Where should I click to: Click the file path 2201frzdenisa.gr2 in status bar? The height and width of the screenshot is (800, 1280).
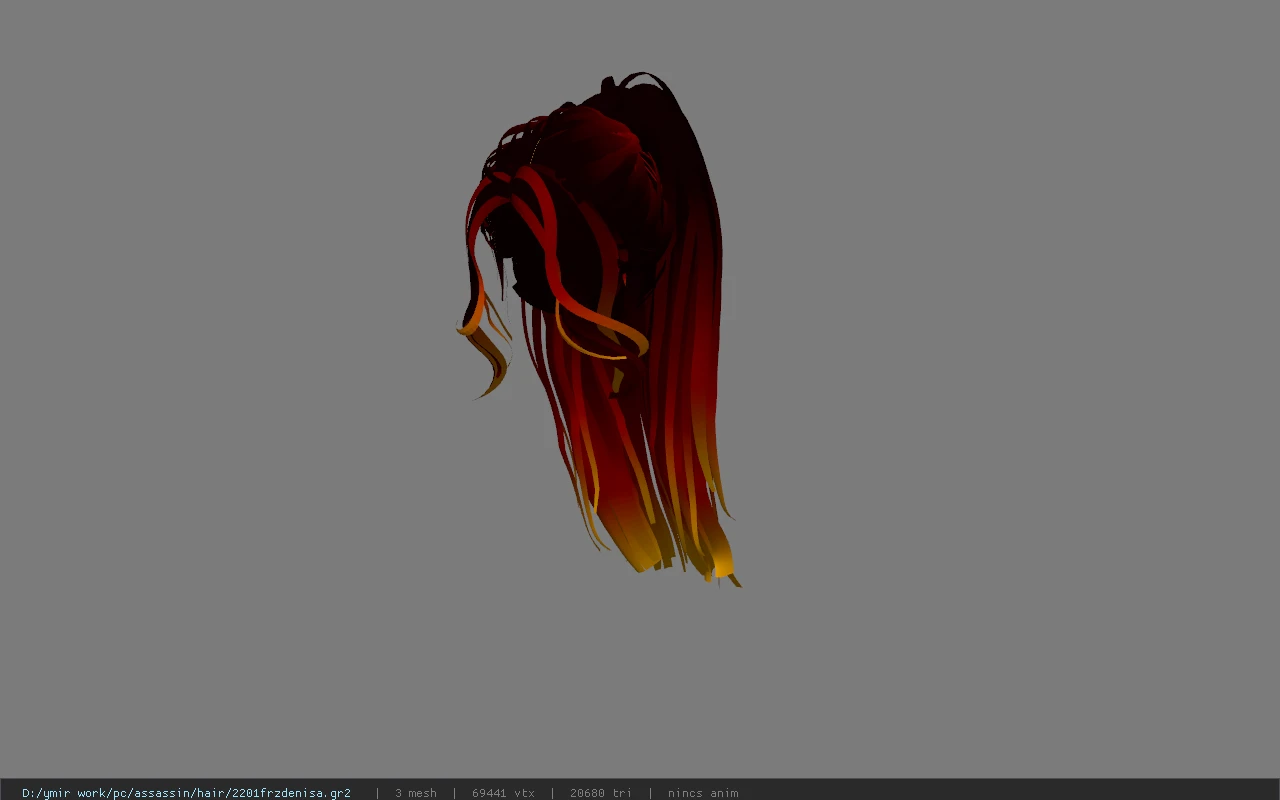pos(186,793)
